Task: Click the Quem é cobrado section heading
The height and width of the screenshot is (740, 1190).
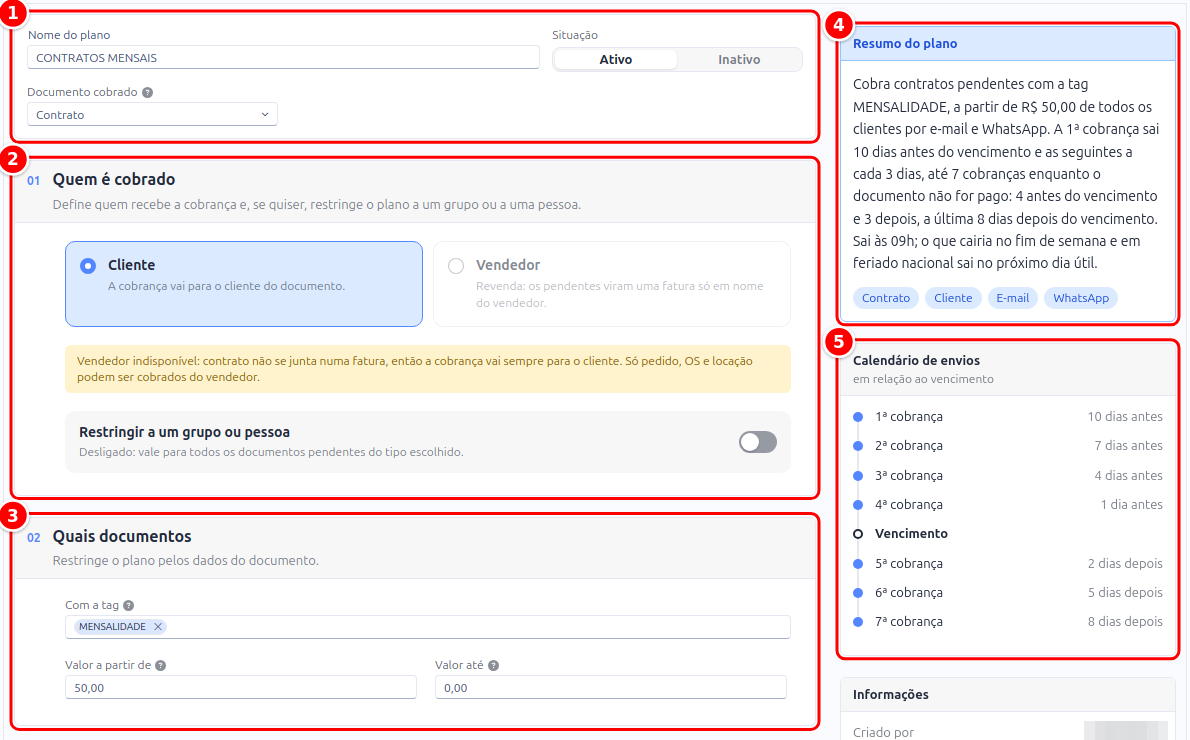Action: [x=114, y=180]
